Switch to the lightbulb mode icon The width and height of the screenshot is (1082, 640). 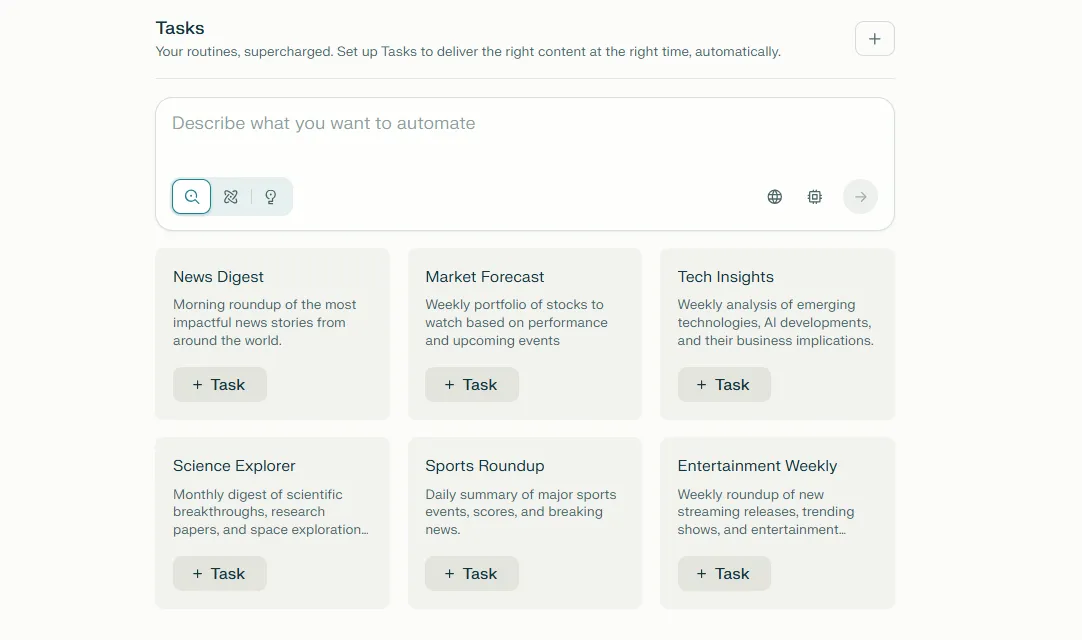270,197
